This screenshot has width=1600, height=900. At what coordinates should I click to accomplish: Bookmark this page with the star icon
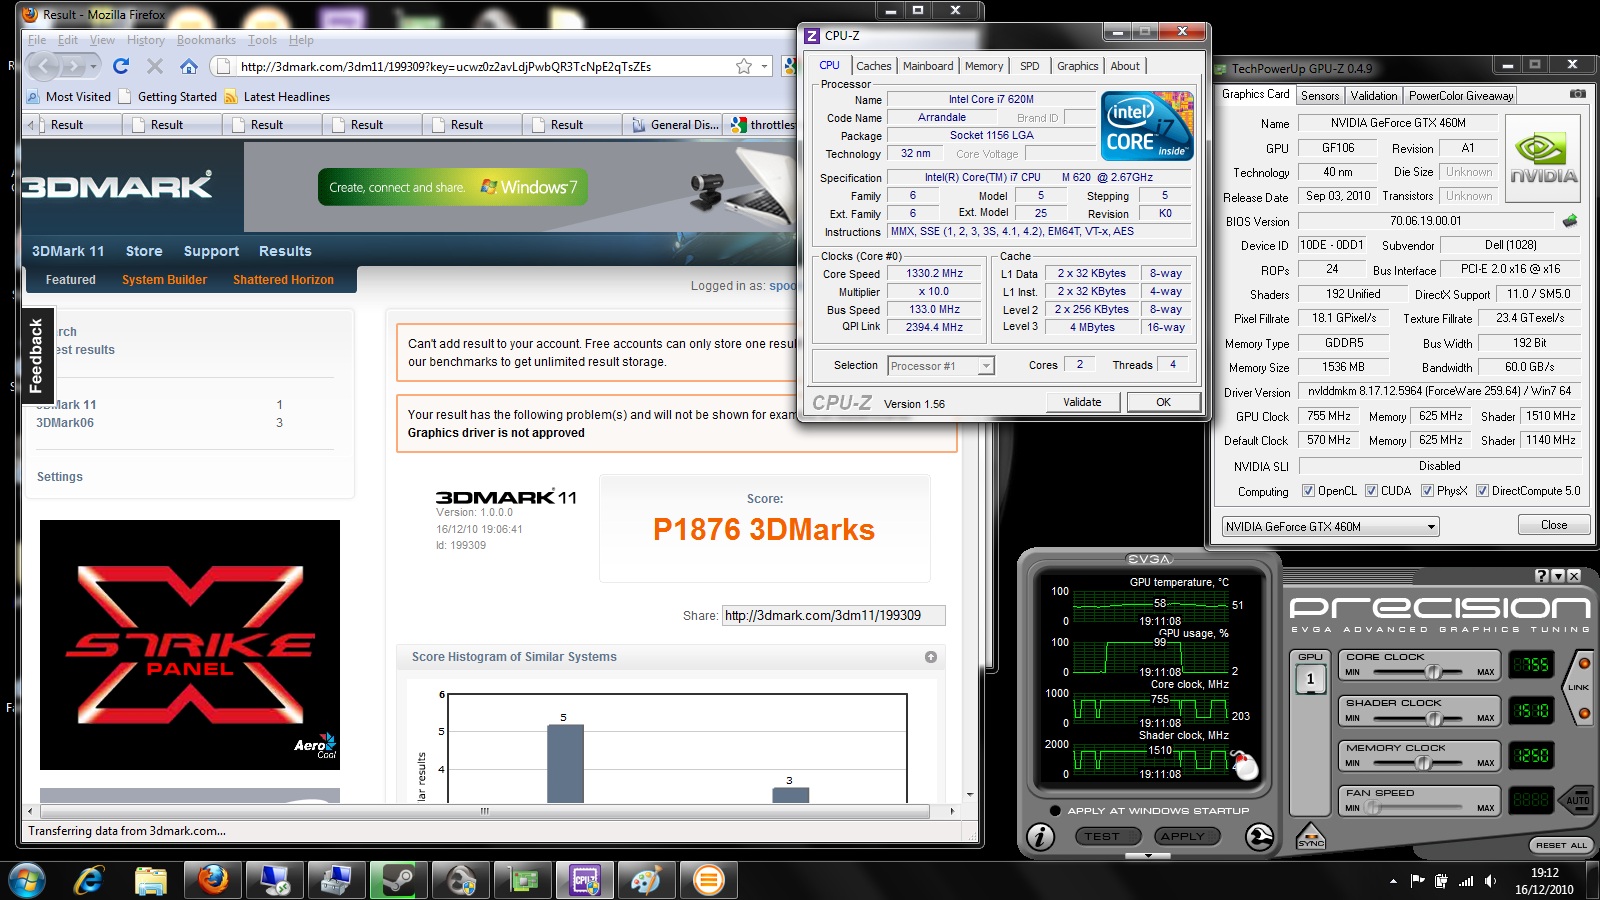(744, 66)
